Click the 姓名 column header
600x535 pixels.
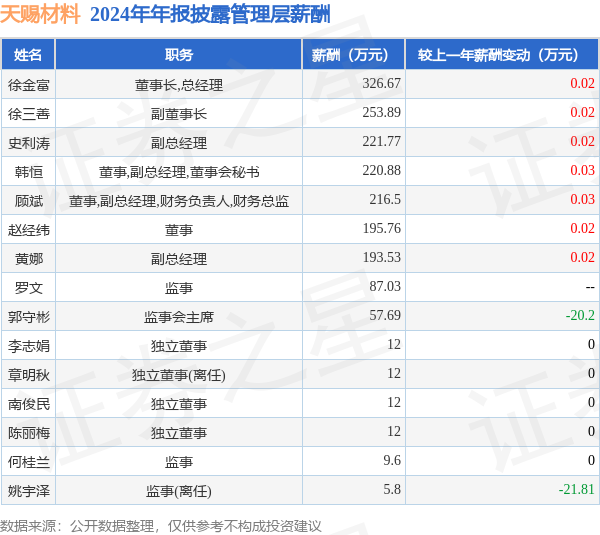click(x=28, y=55)
